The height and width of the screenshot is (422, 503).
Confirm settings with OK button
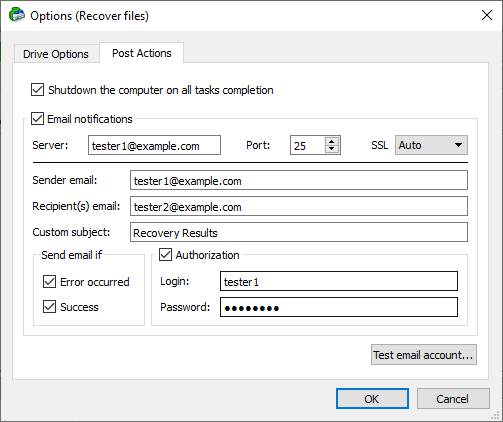click(x=372, y=399)
